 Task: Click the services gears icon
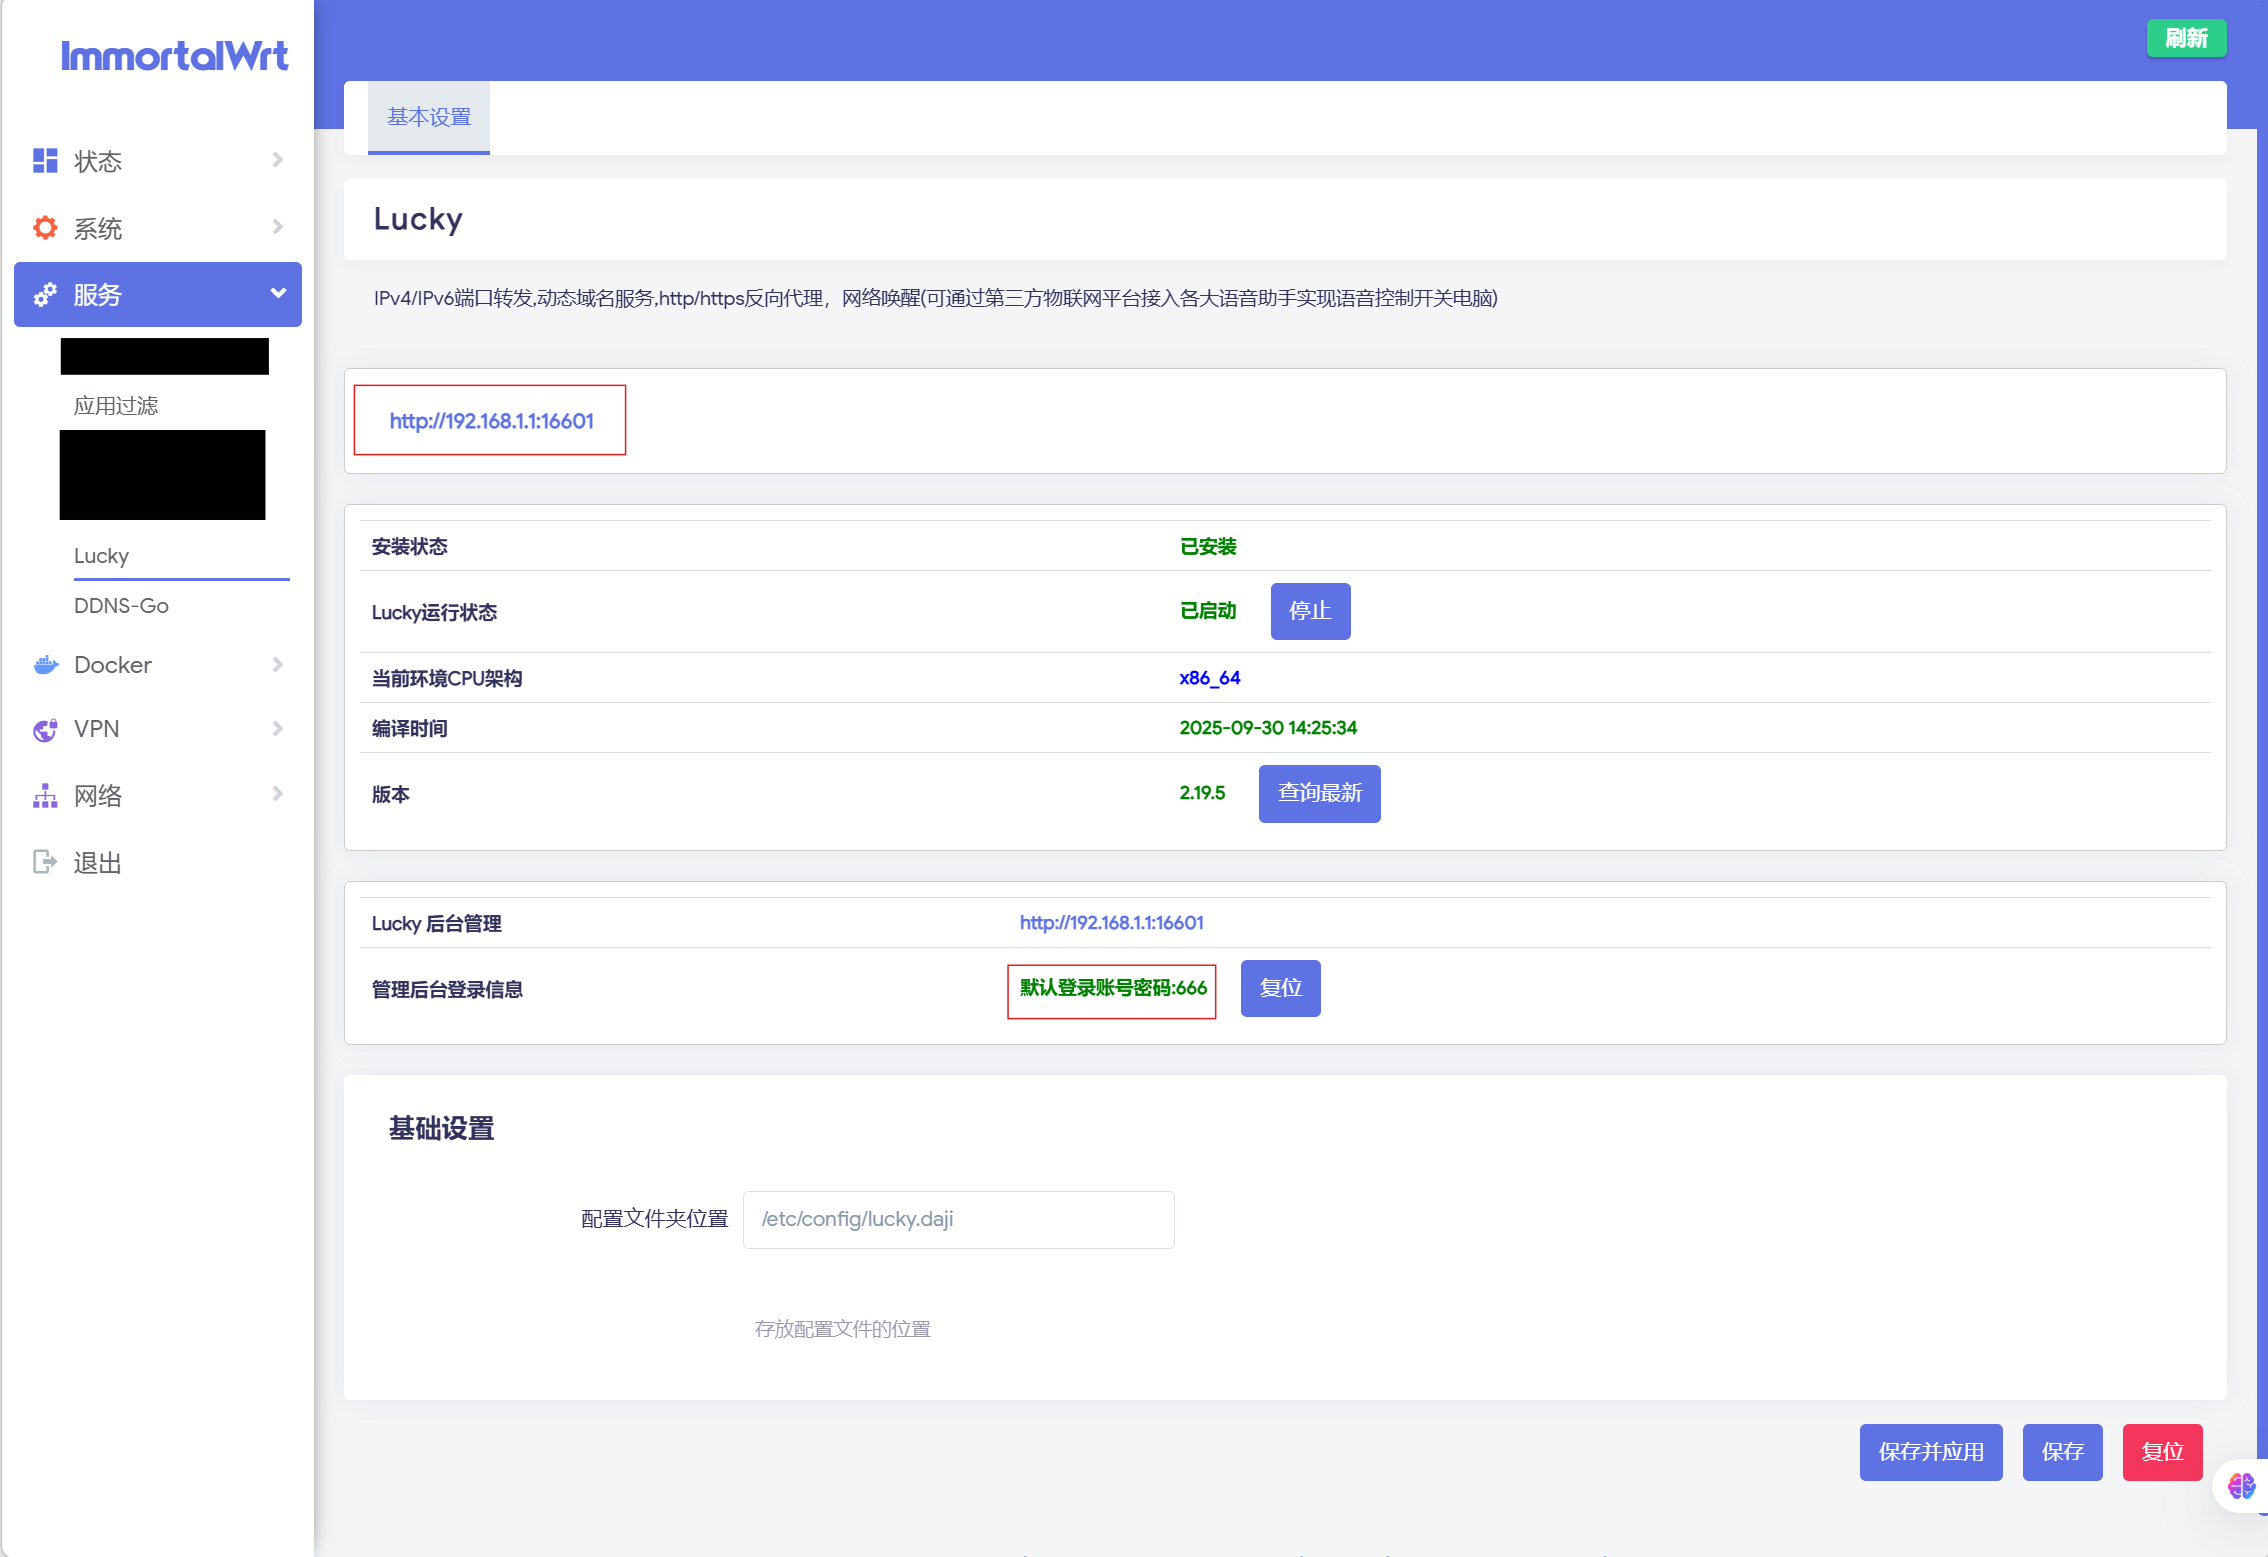[45, 295]
